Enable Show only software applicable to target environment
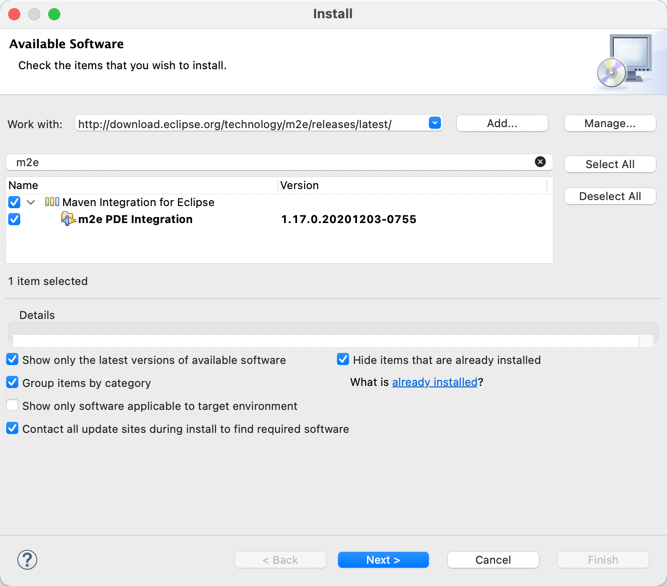This screenshot has width=667, height=586. coord(12,405)
